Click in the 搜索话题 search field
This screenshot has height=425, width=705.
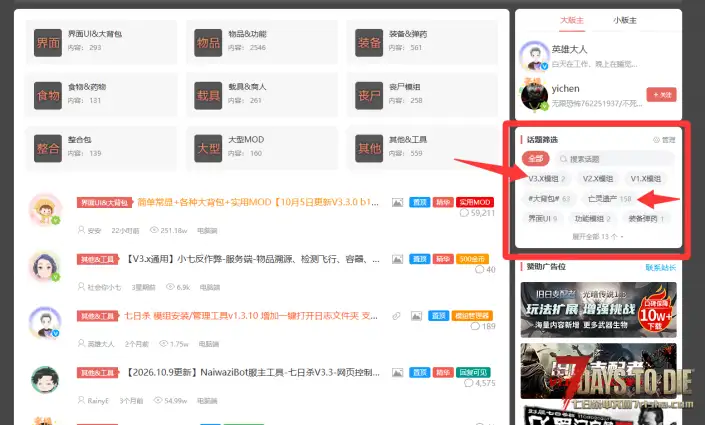615,159
